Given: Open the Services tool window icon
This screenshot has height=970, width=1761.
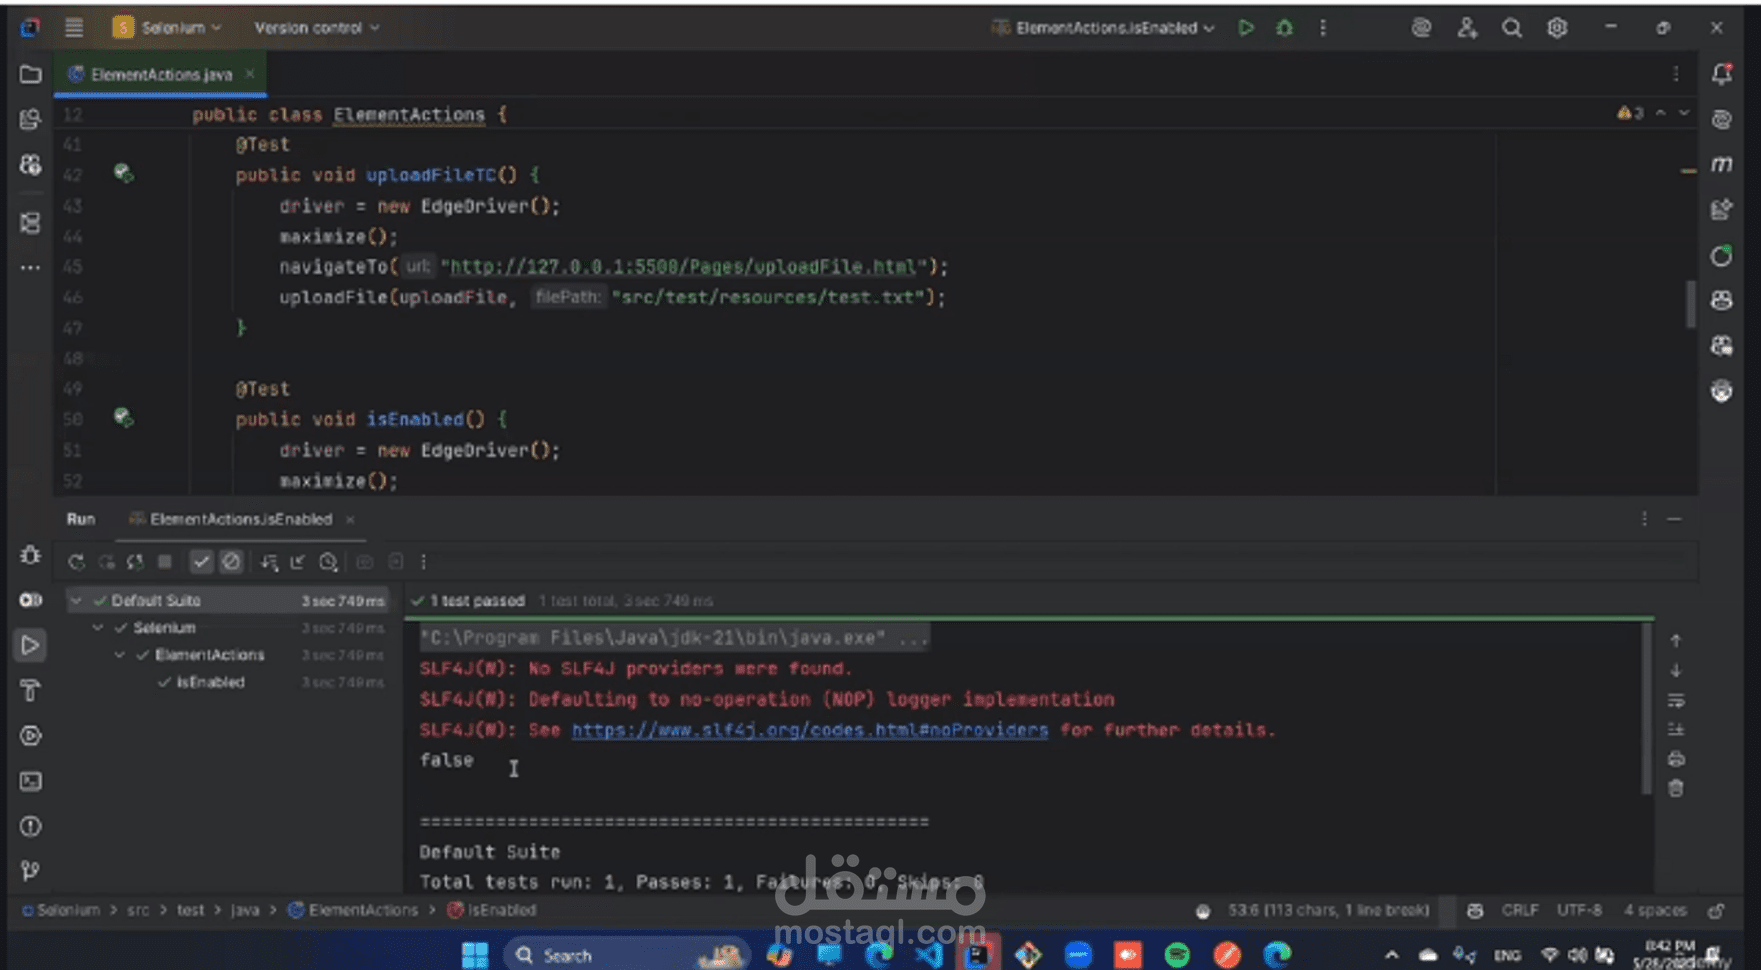Looking at the screenshot, I should click(30, 736).
